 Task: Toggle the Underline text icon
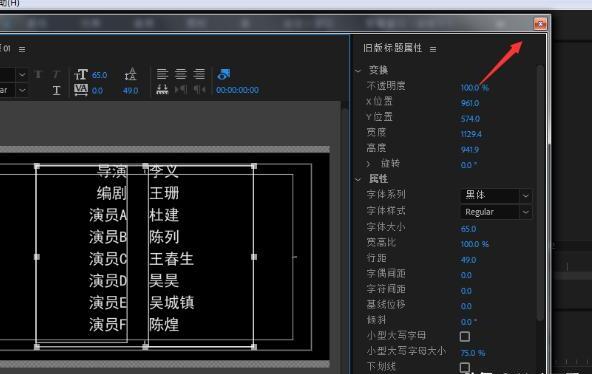(56, 90)
